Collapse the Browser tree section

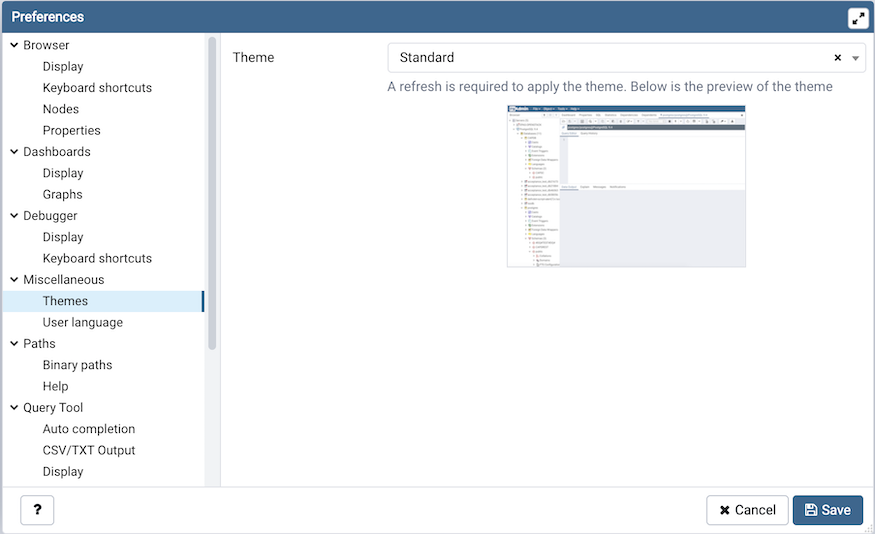[14, 45]
